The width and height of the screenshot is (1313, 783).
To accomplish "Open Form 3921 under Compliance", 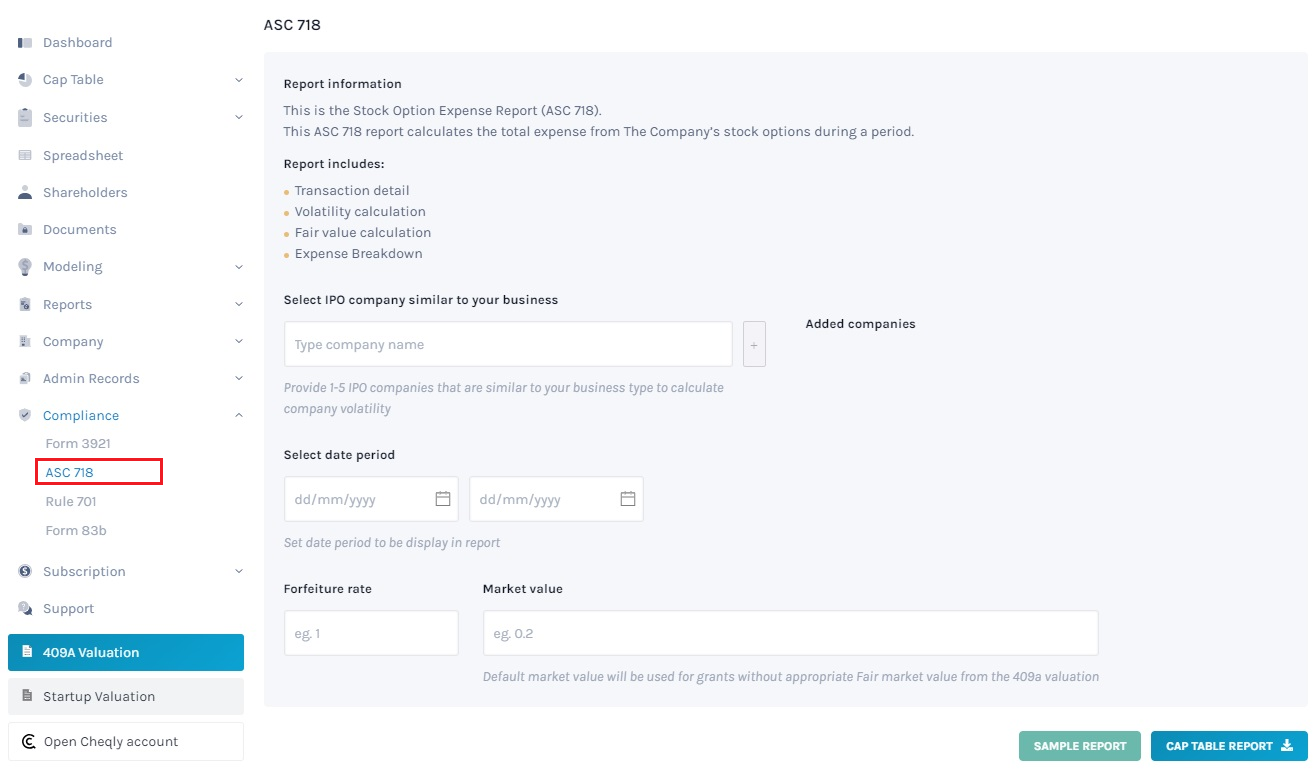I will click(78, 443).
